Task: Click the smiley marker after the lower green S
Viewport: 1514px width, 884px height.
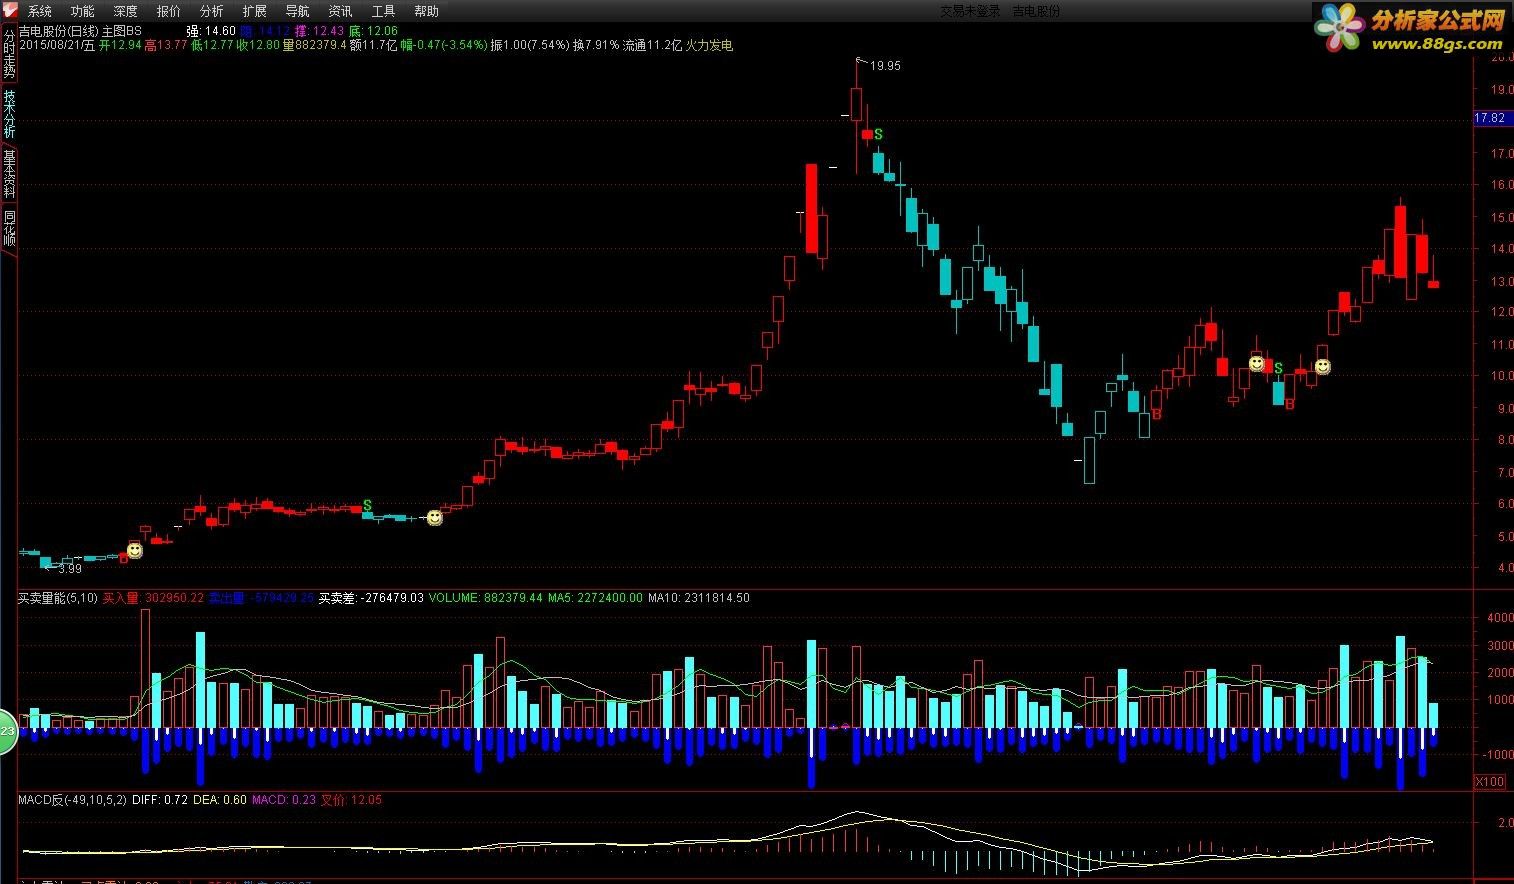Action: tap(434, 518)
